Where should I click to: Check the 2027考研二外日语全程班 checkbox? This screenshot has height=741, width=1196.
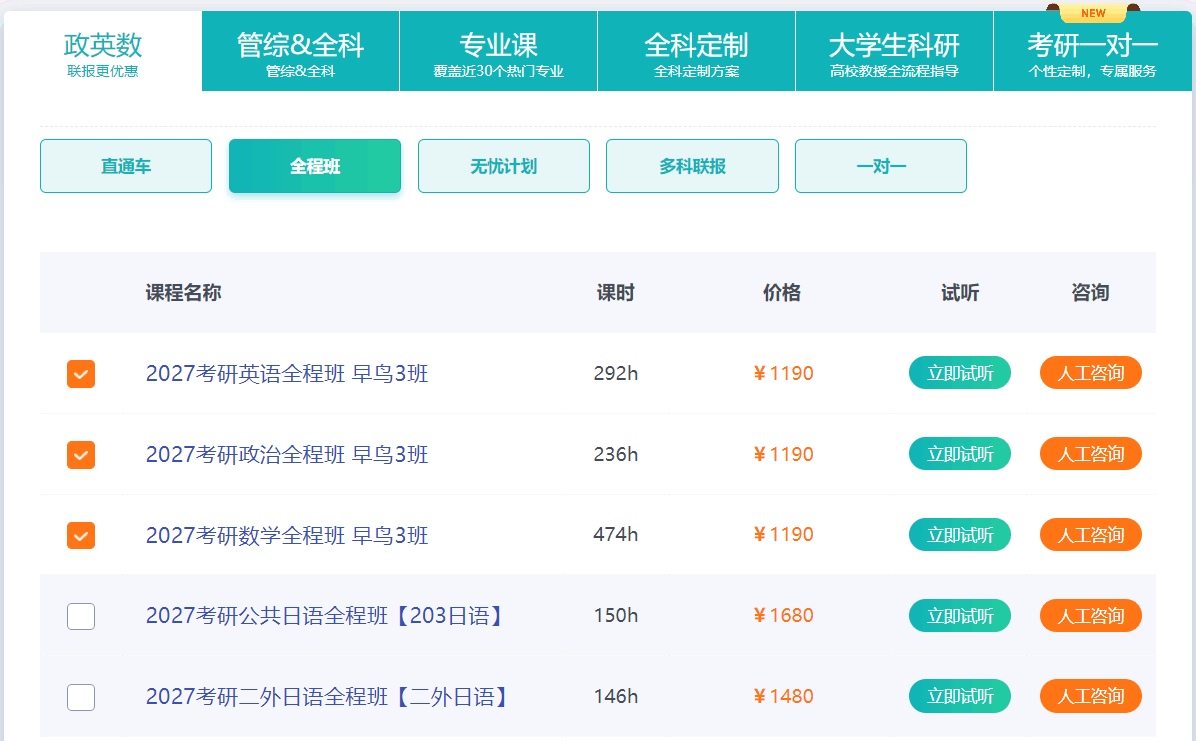81,697
